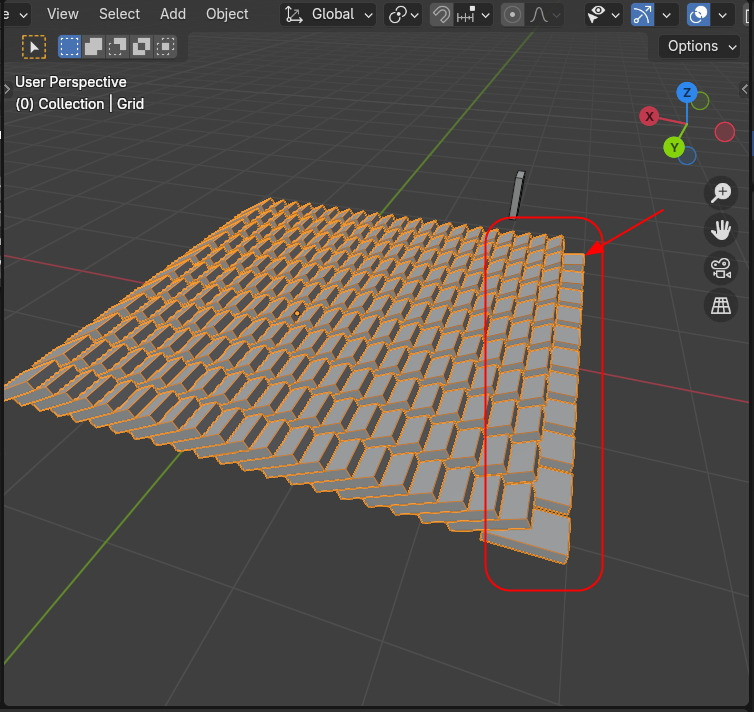Expand the toolbar with left edge arrow
Image resolution: width=754 pixels, height=712 pixels.
click(x=7, y=89)
